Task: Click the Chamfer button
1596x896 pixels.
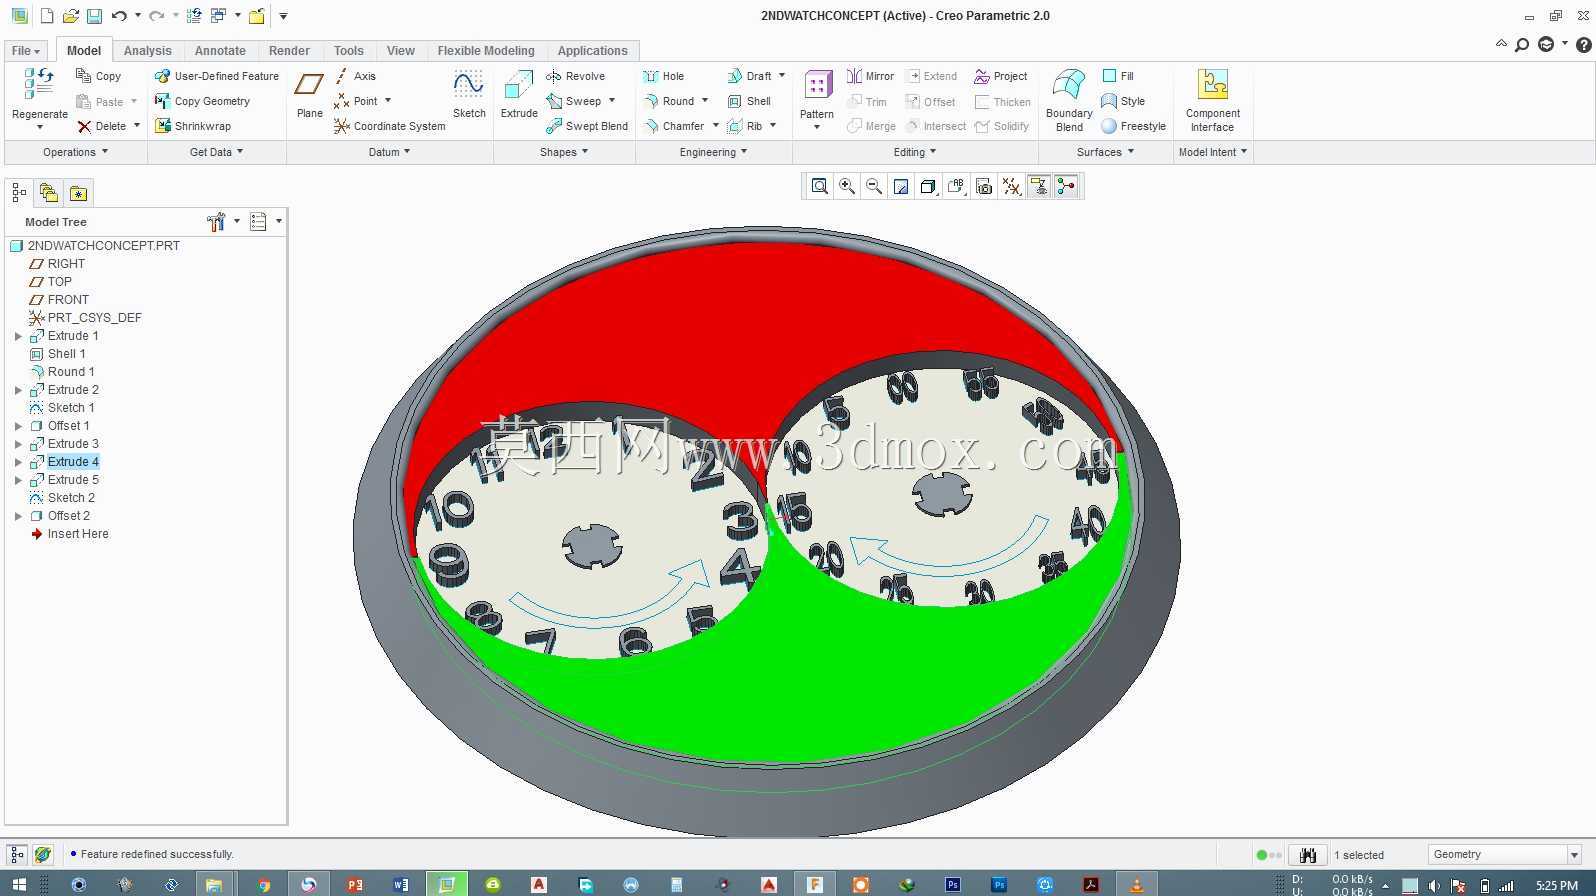Action: 674,126
